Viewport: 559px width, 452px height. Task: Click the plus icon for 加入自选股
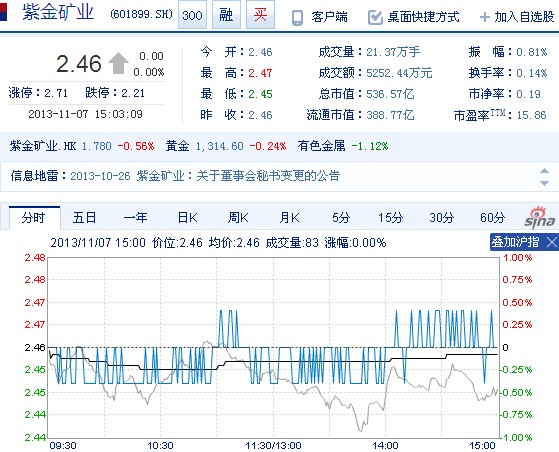point(485,17)
